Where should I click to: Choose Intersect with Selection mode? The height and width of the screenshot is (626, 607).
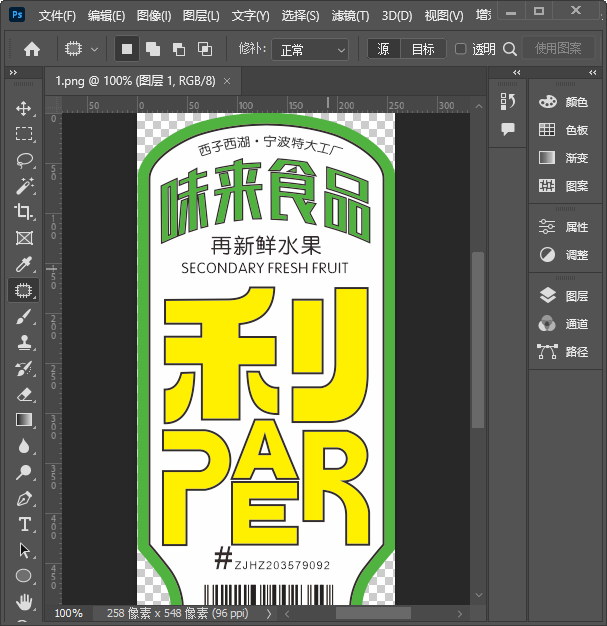205,49
